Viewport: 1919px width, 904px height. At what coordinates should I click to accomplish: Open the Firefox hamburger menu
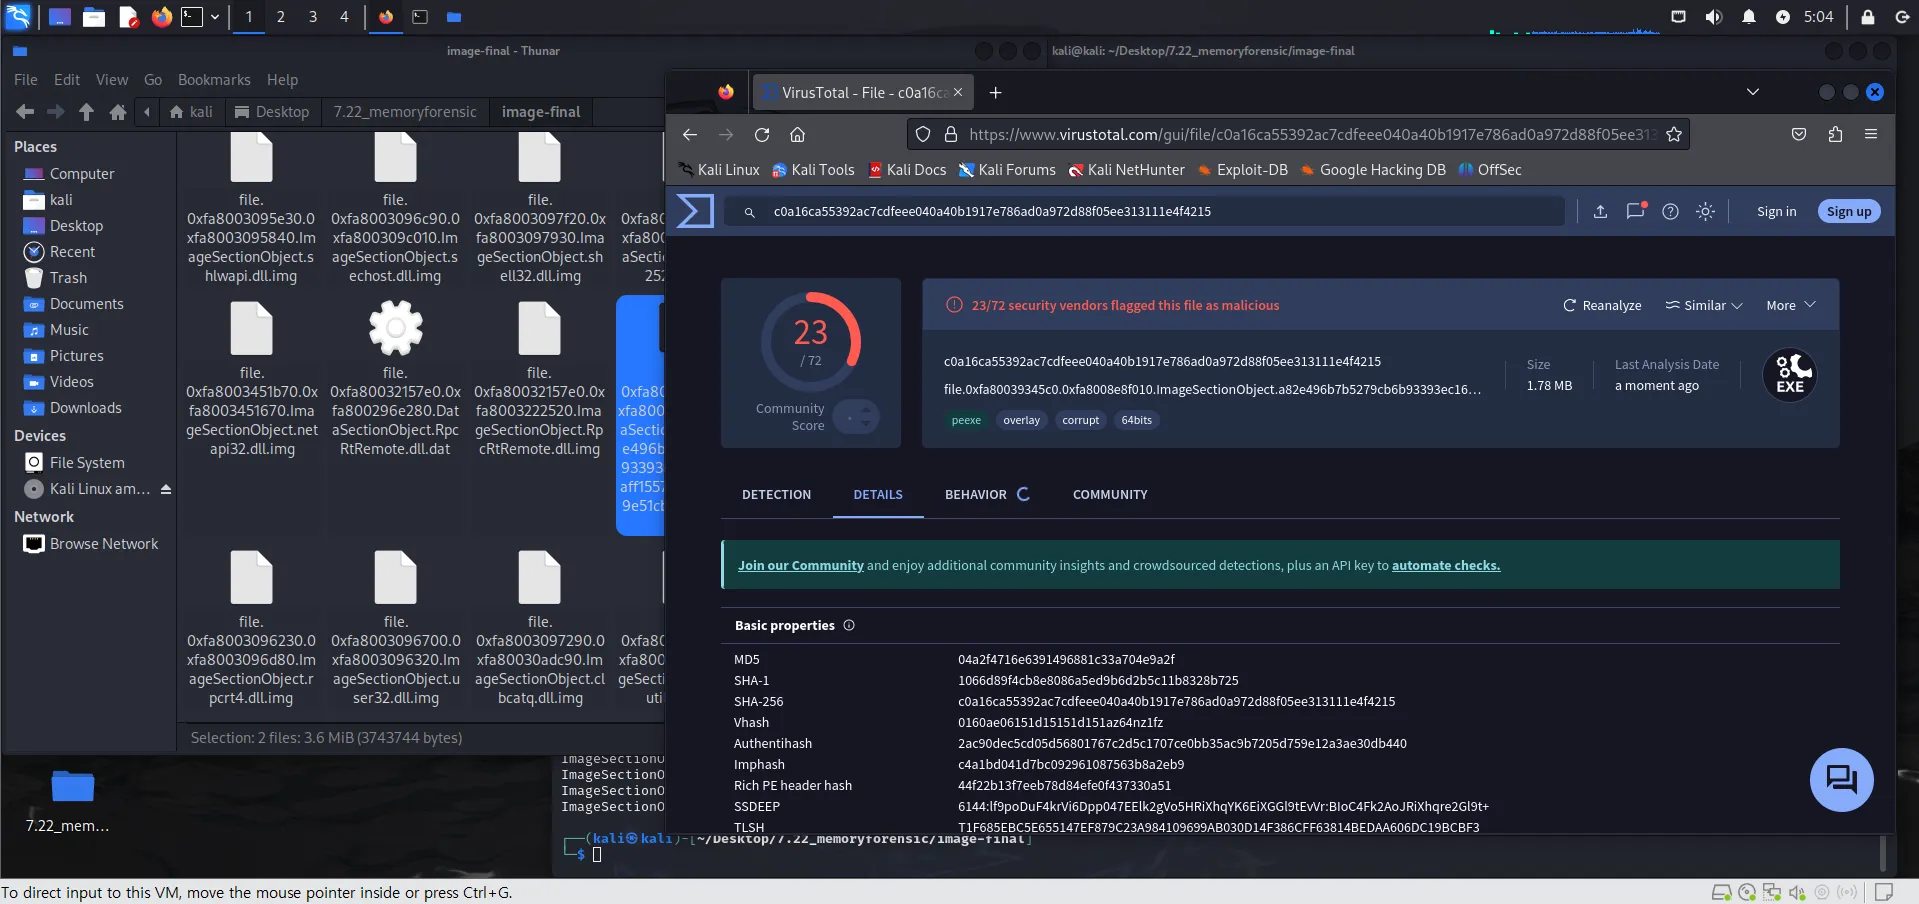[x=1871, y=134]
